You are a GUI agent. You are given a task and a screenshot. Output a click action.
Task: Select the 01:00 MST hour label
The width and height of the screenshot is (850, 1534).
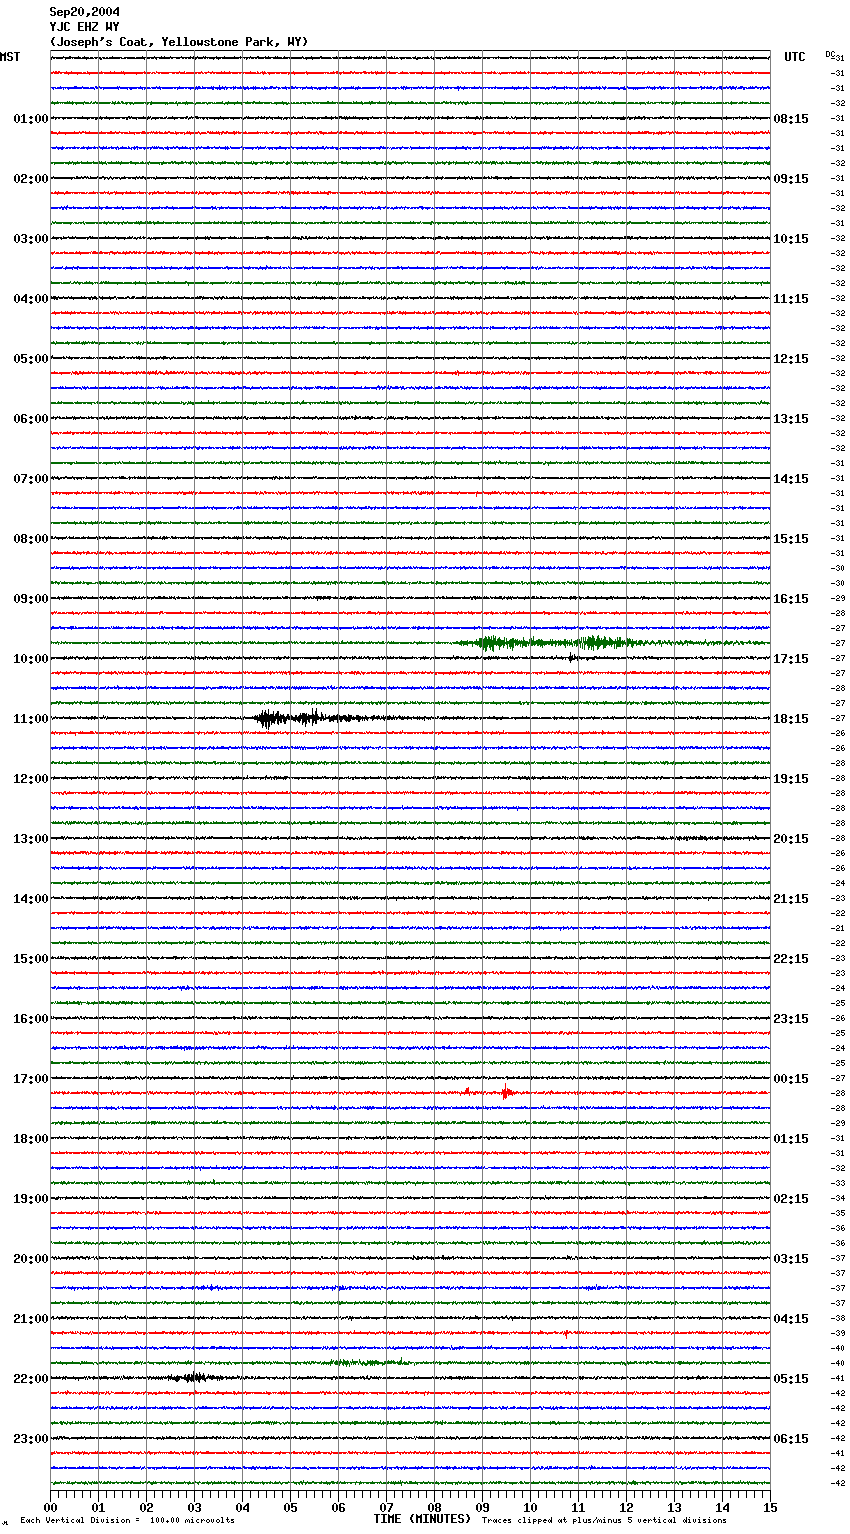pyautogui.click(x=30, y=119)
